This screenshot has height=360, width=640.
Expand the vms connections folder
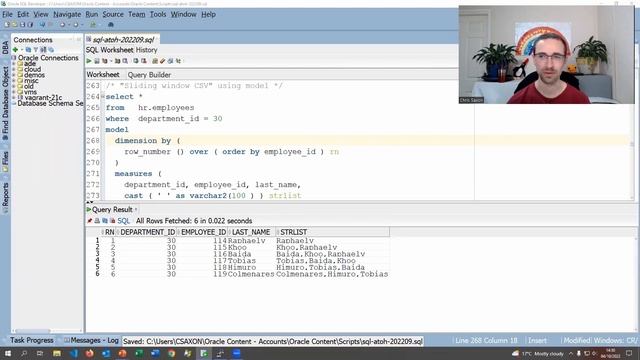[14, 92]
